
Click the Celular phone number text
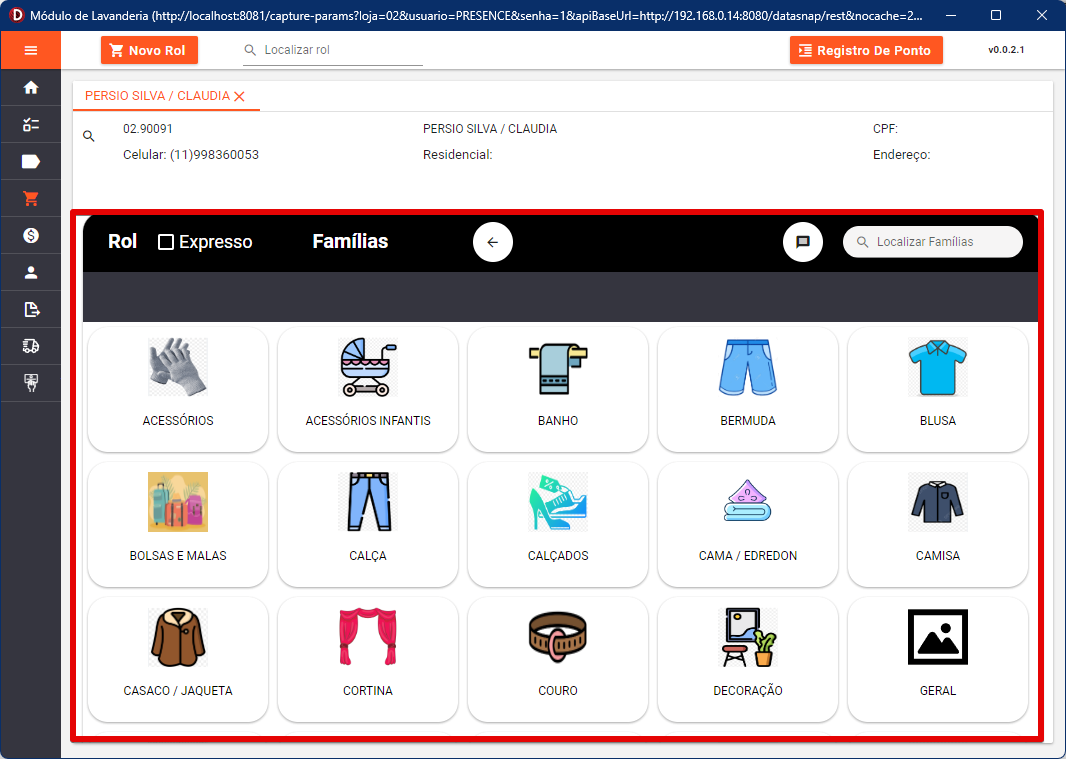point(191,154)
